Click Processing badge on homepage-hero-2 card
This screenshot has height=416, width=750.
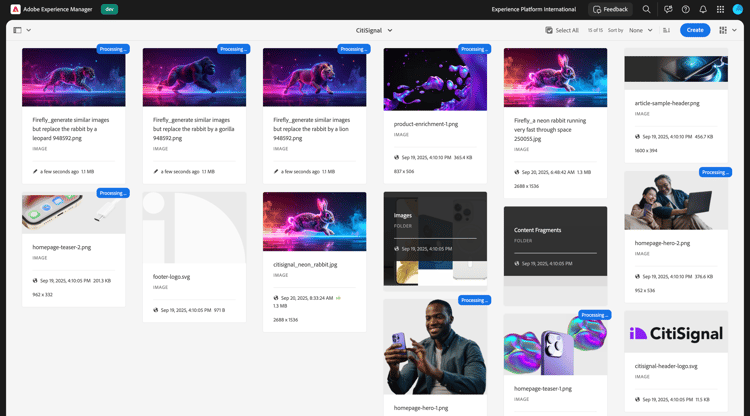(x=715, y=172)
